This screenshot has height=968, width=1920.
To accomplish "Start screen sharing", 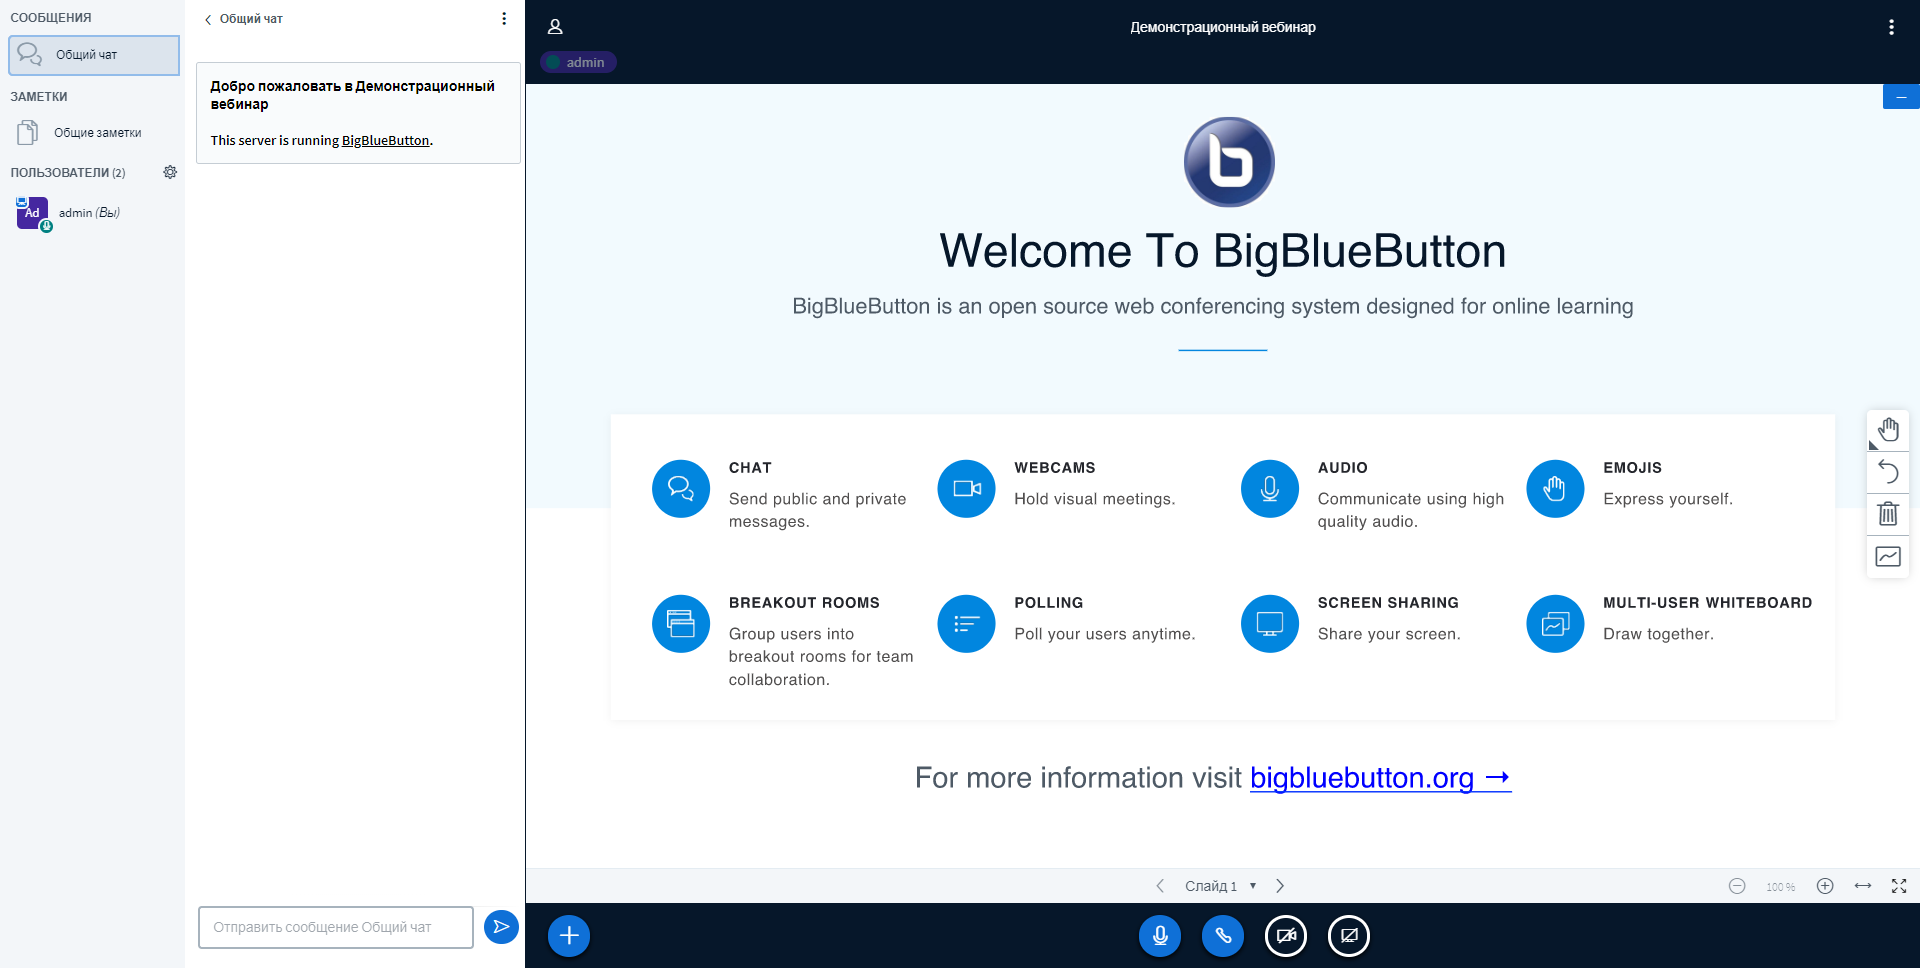I will [1349, 936].
